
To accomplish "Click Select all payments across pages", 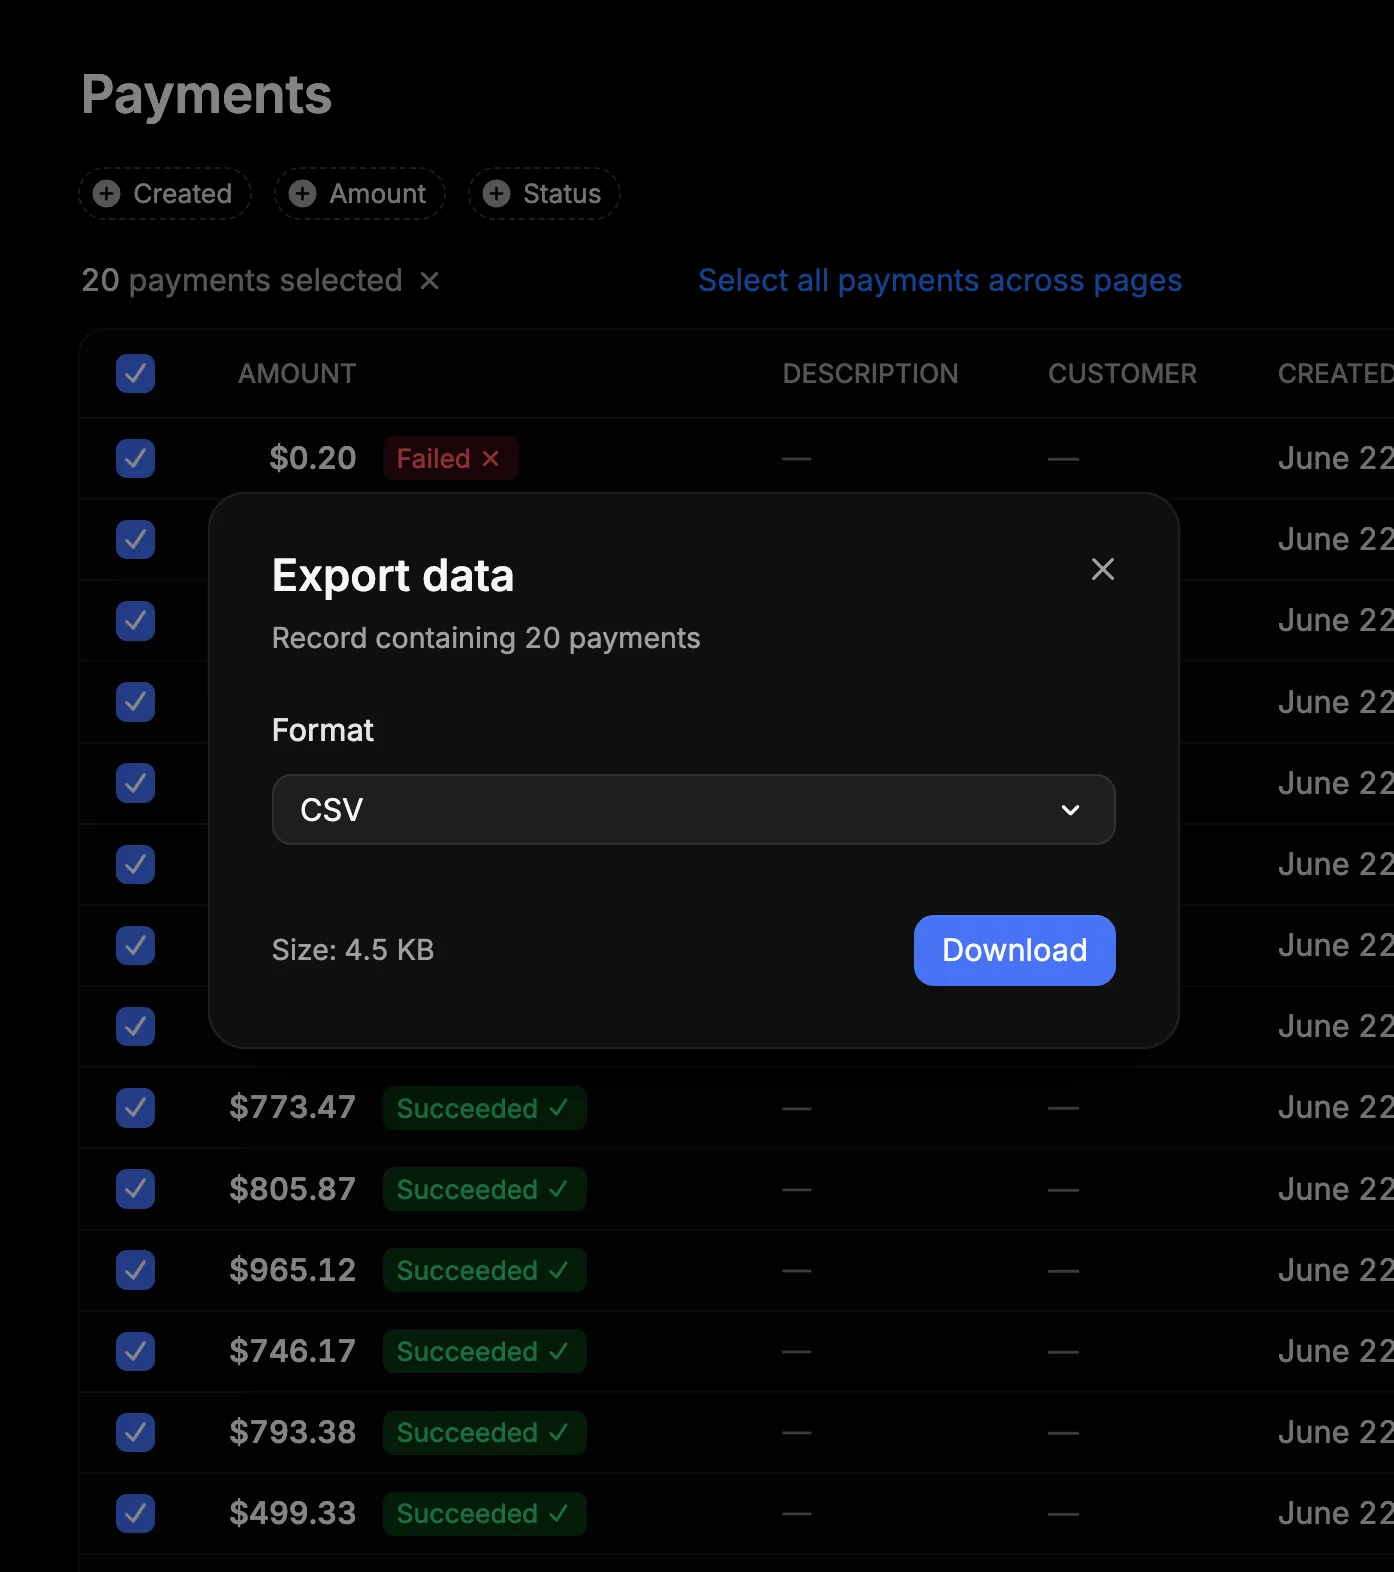I will [940, 281].
